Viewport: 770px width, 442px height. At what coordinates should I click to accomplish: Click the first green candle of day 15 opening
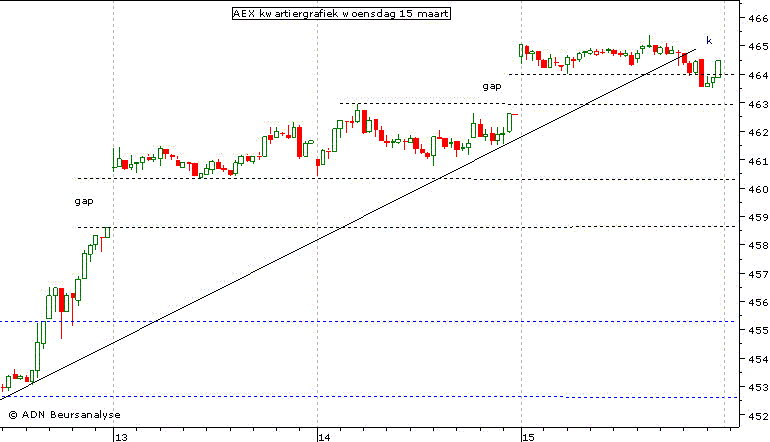click(521, 52)
